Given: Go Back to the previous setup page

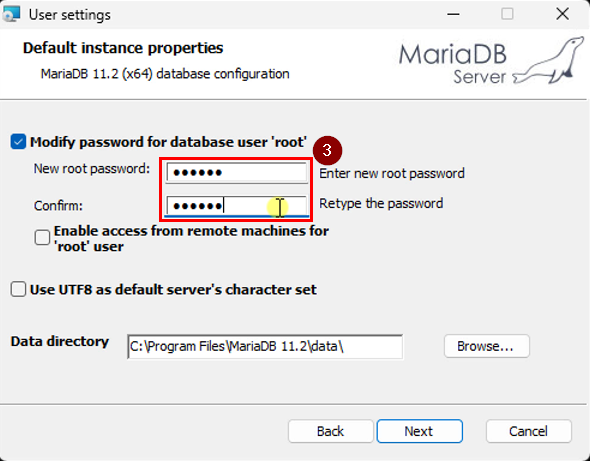Looking at the screenshot, I should (x=330, y=431).
